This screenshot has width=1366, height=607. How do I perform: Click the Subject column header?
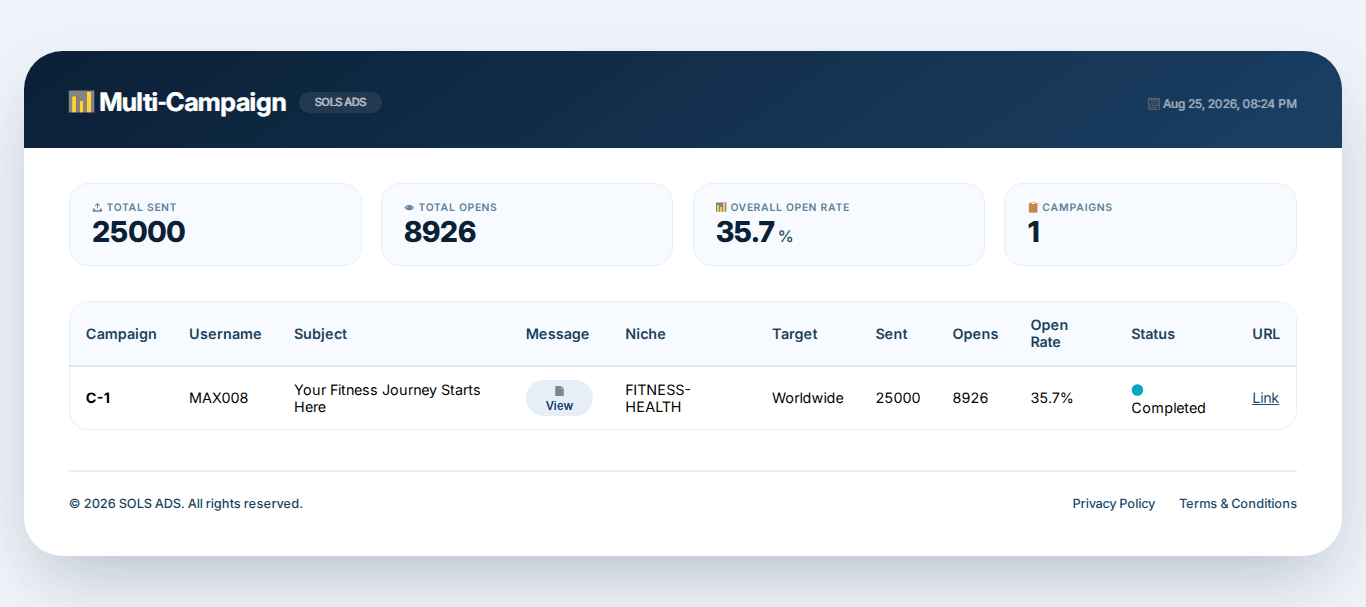320,334
